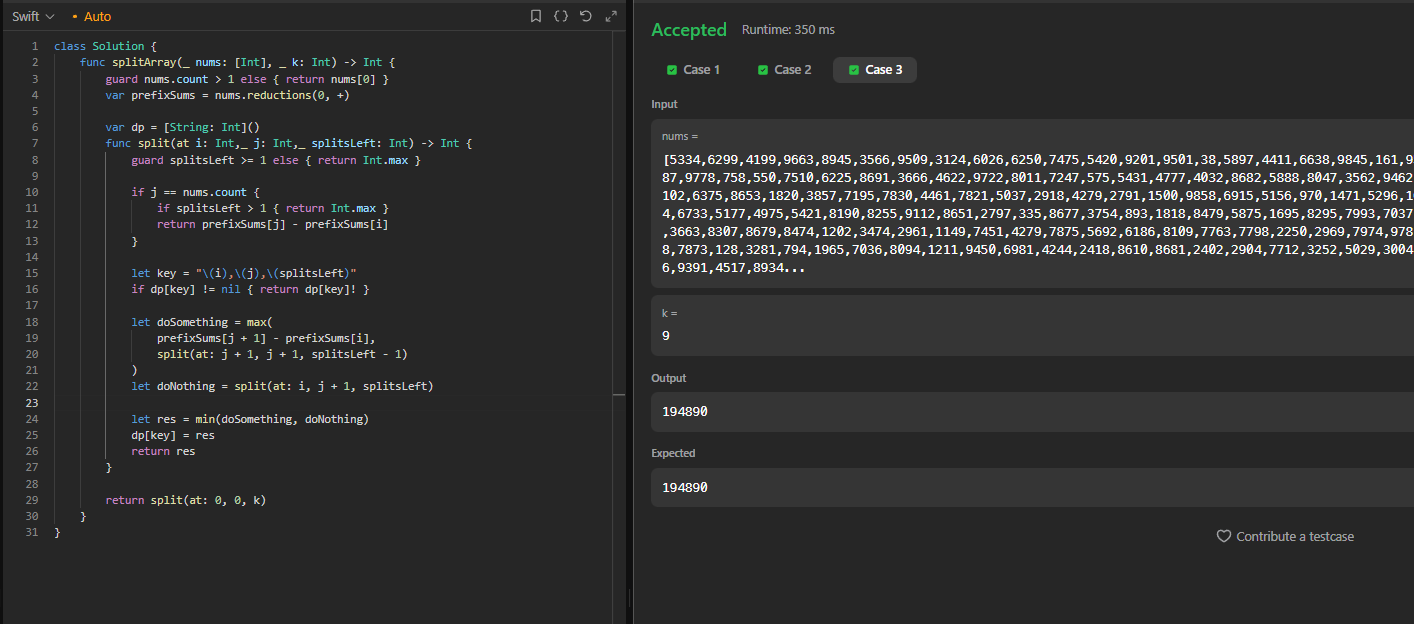Click the 'let doNothing = split' line
The image size is (1414, 624).
[282, 386]
